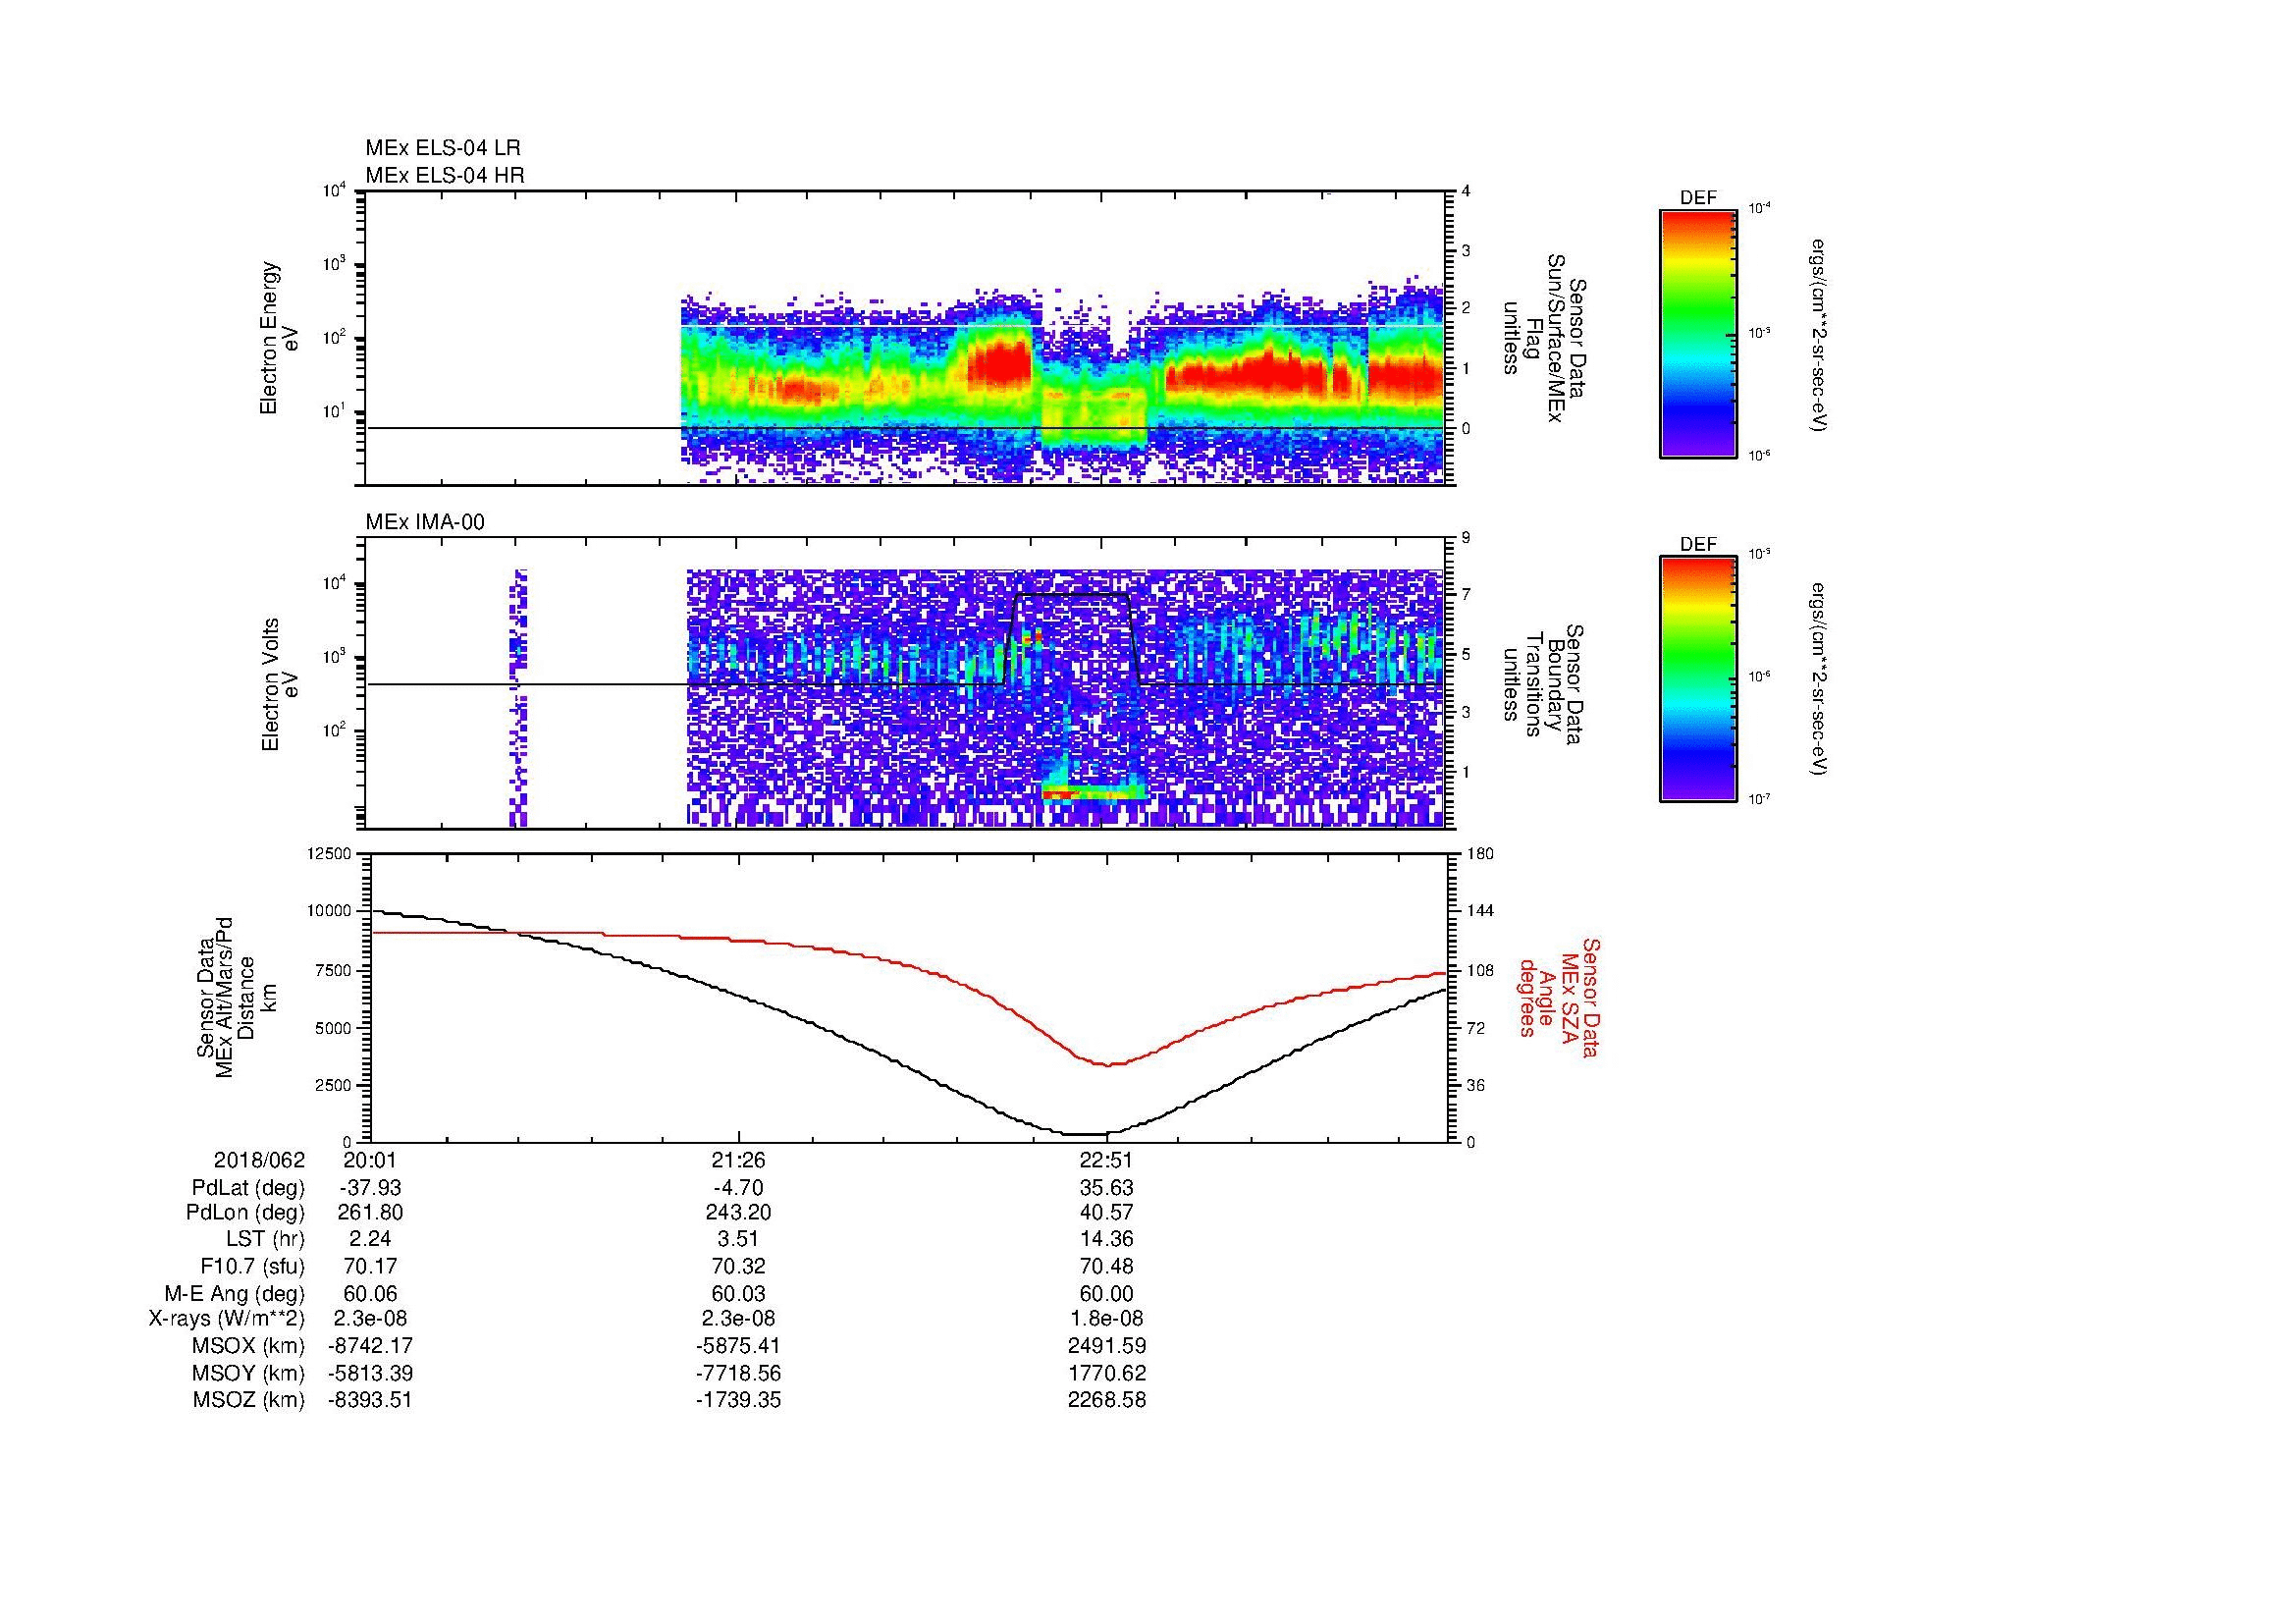Click the F10.7 value '70.32'
Image resolution: width=2296 pixels, height=1623 pixels.
point(738,1267)
